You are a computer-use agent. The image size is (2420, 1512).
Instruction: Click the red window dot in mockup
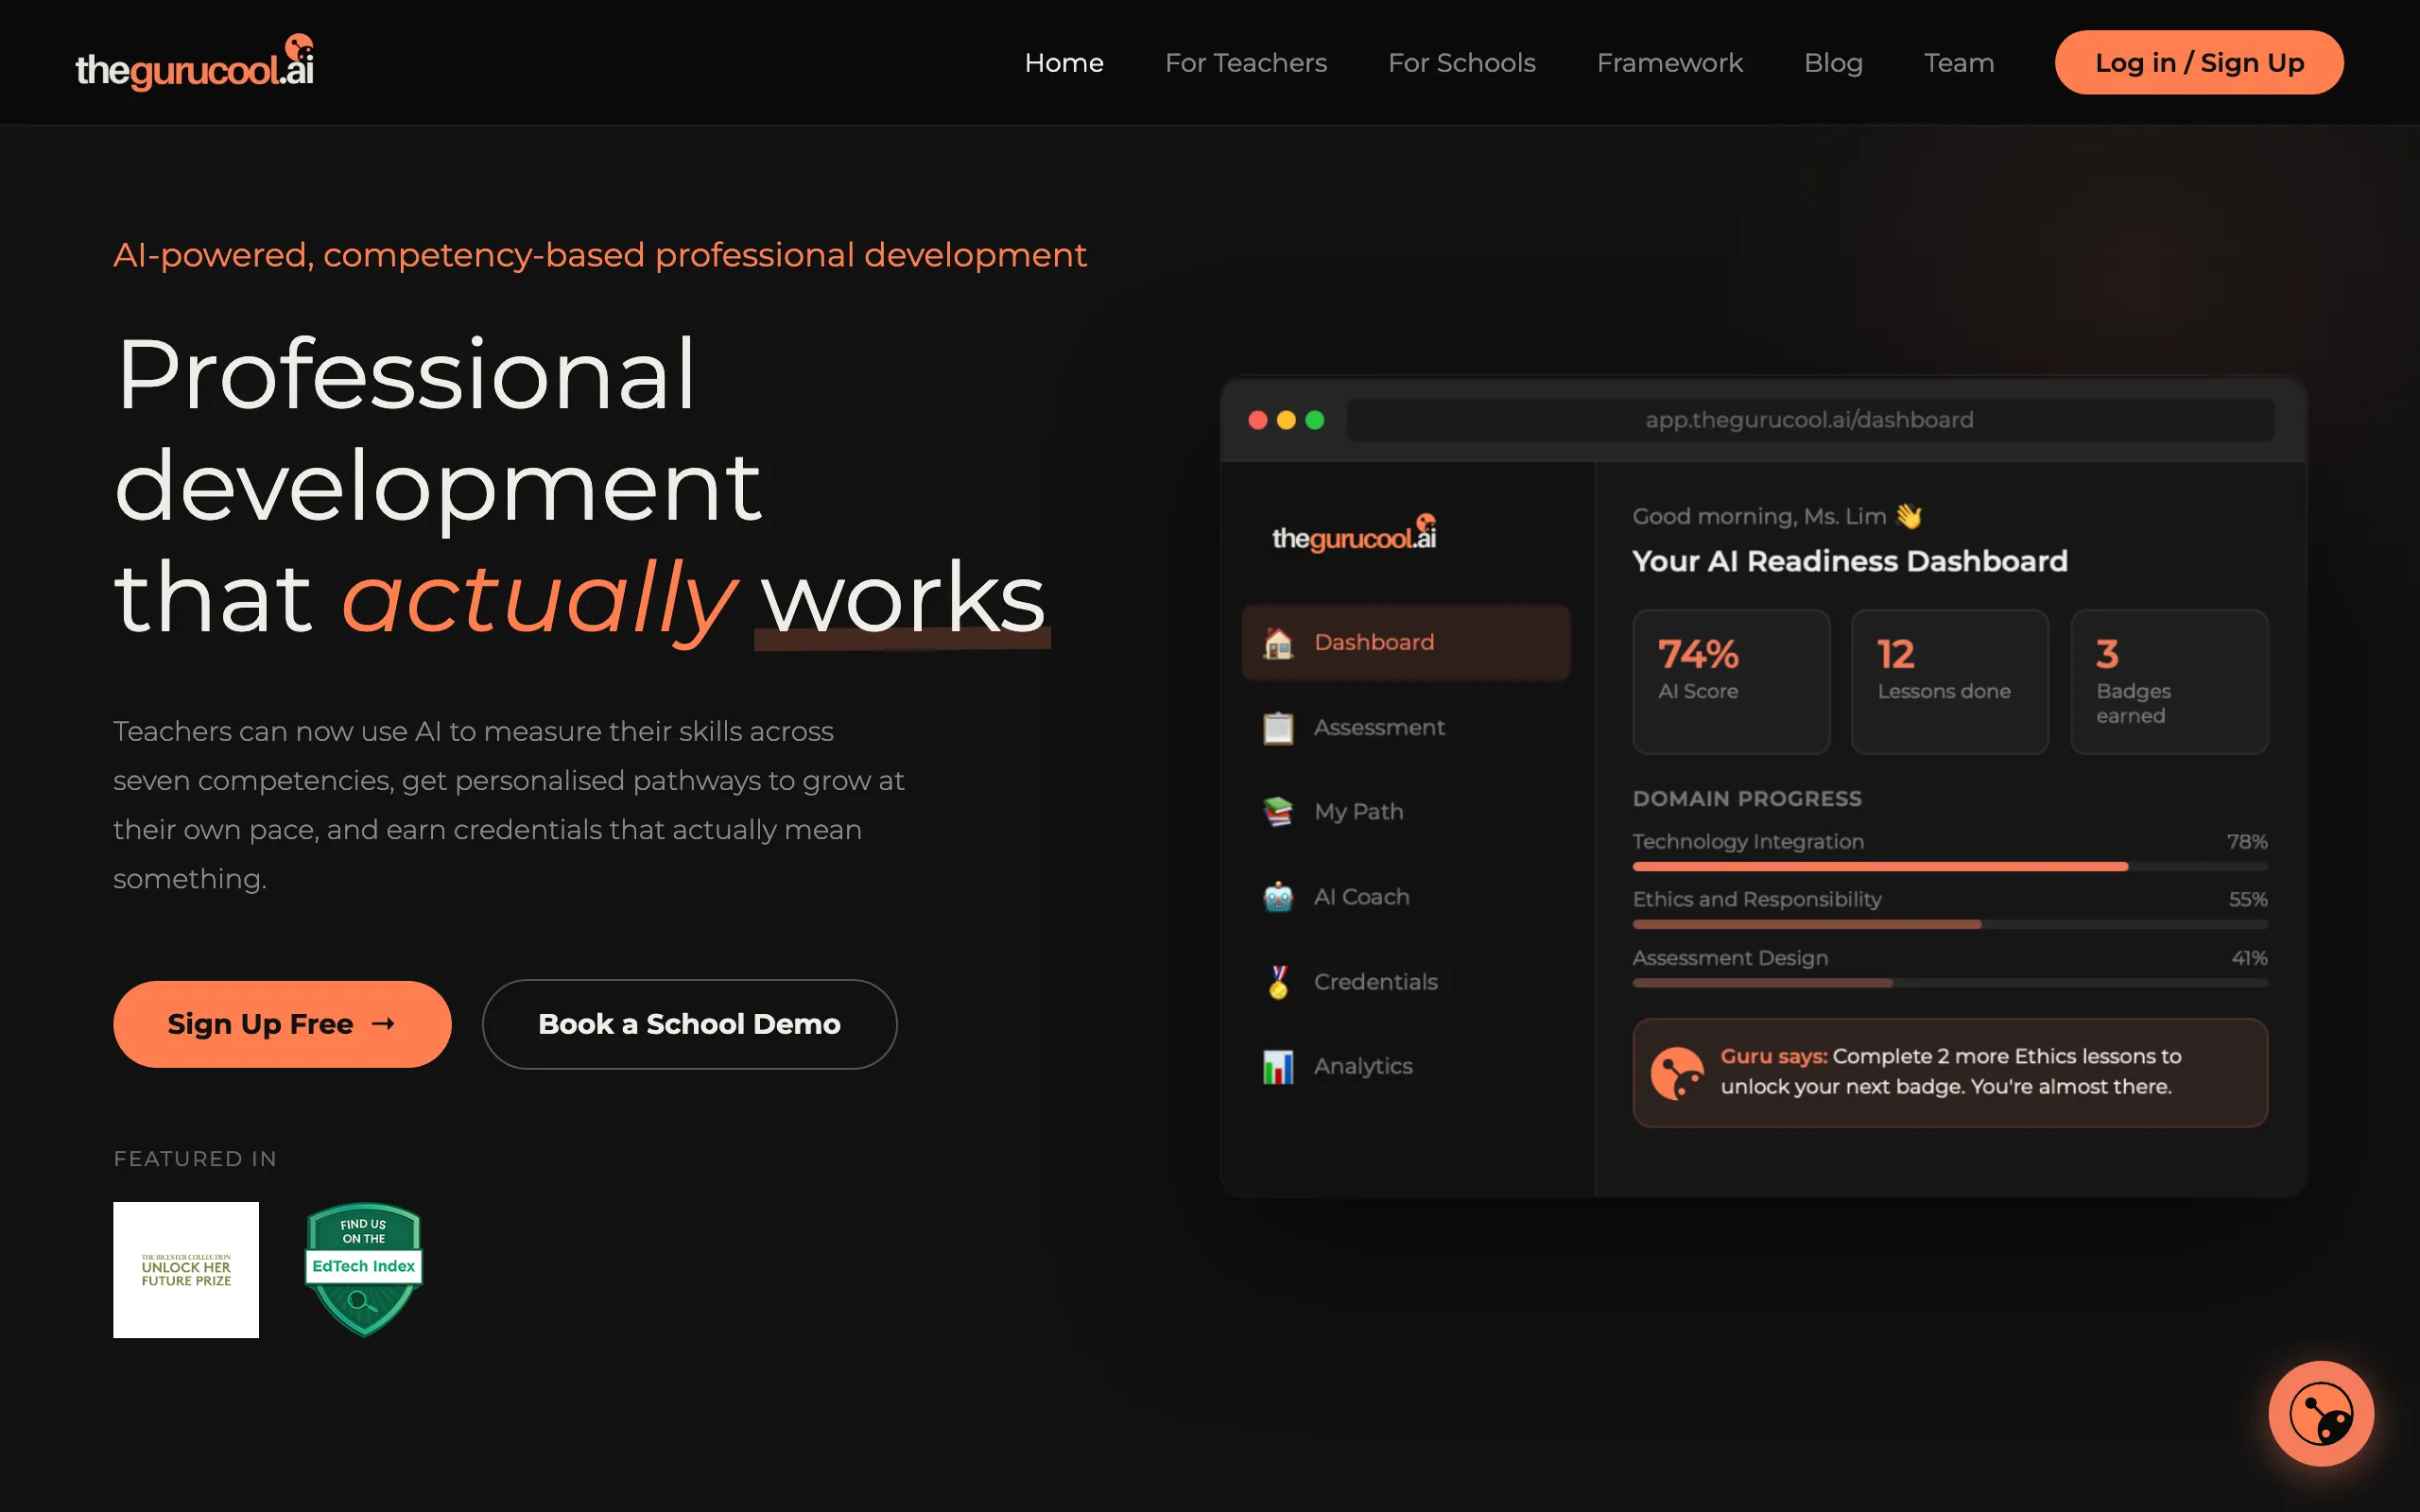(x=1258, y=420)
